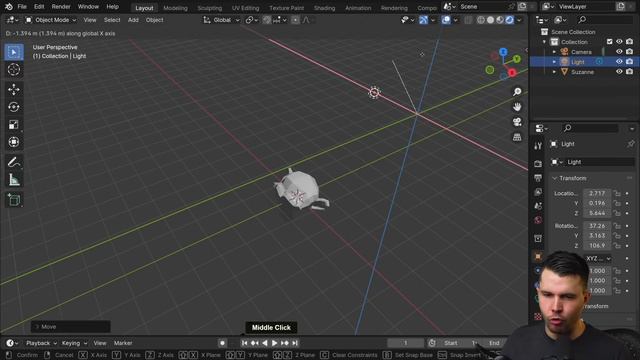Expand the Light outliner item

(x=554, y=62)
